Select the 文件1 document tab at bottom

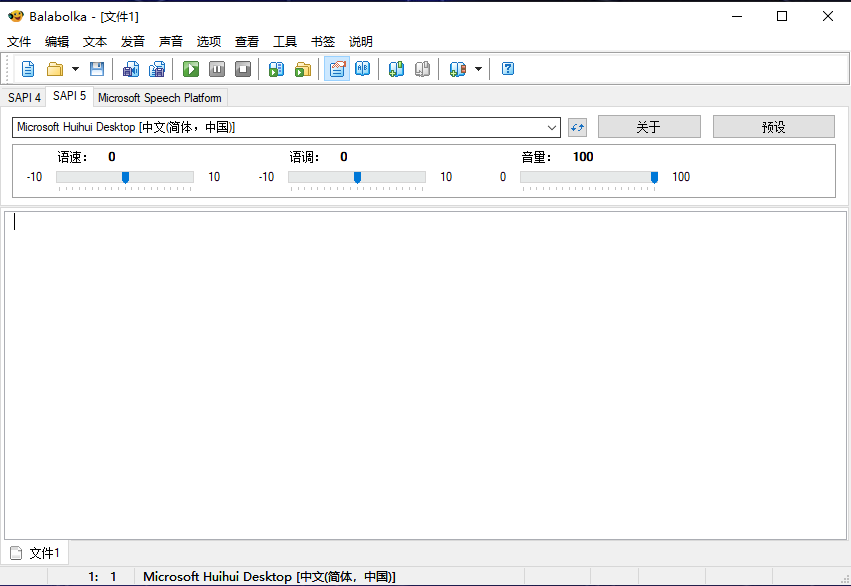[x=35, y=553]
